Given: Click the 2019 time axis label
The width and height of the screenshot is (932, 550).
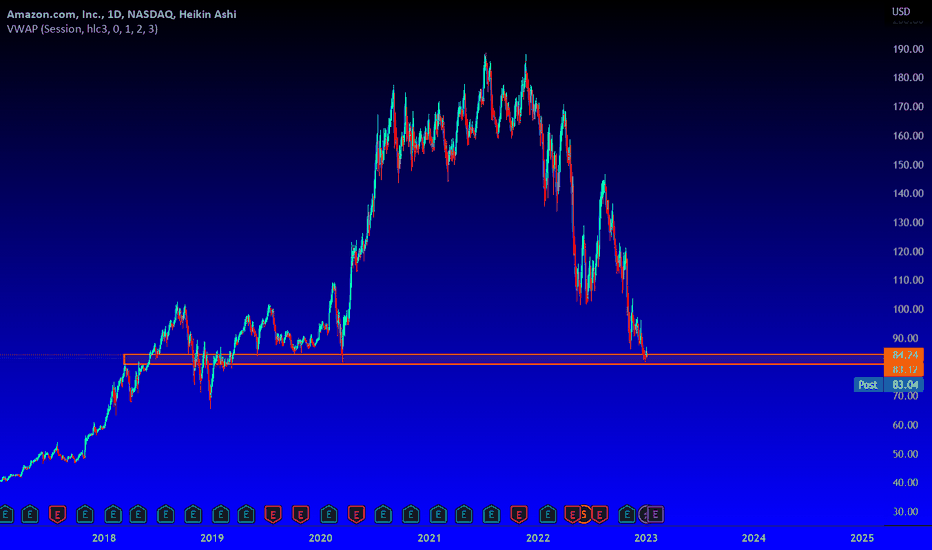Looking at the screenshot, I should (212, 538).
